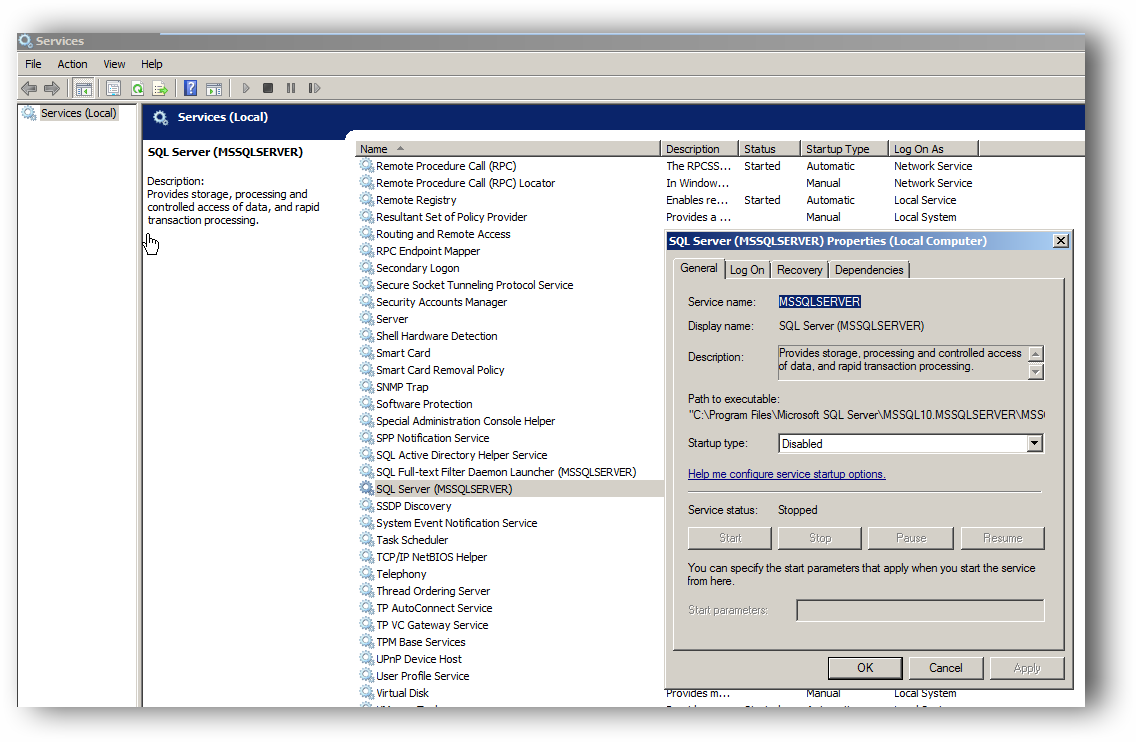This screenshot has height=742, width=1136.
Task: Select the SQL Active Directory Helper Service
Action: coord(462,454)
